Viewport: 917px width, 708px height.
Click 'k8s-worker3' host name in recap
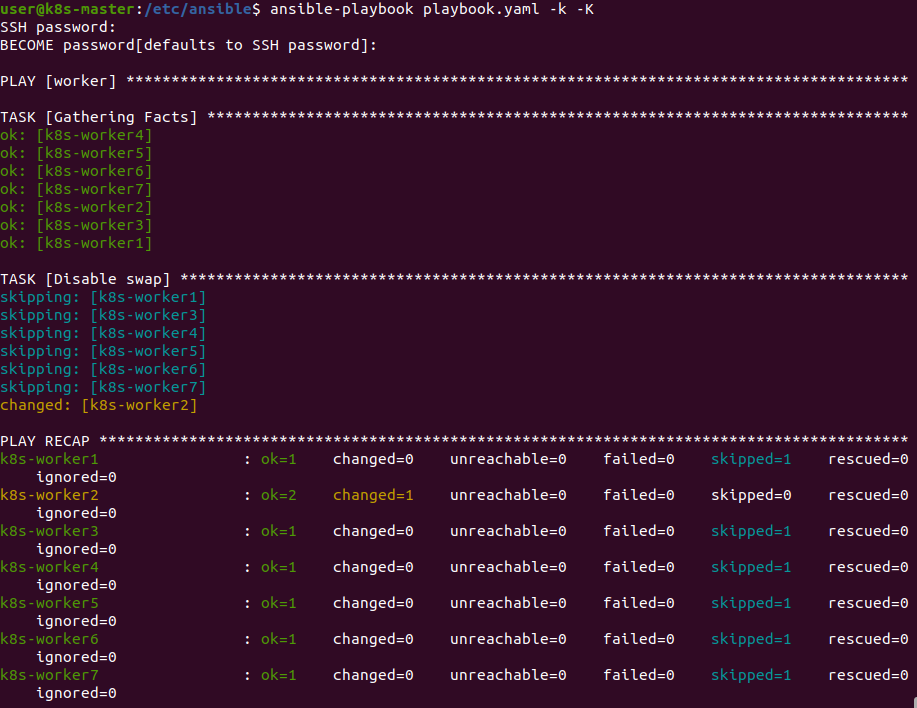click(x=49, y=531)
